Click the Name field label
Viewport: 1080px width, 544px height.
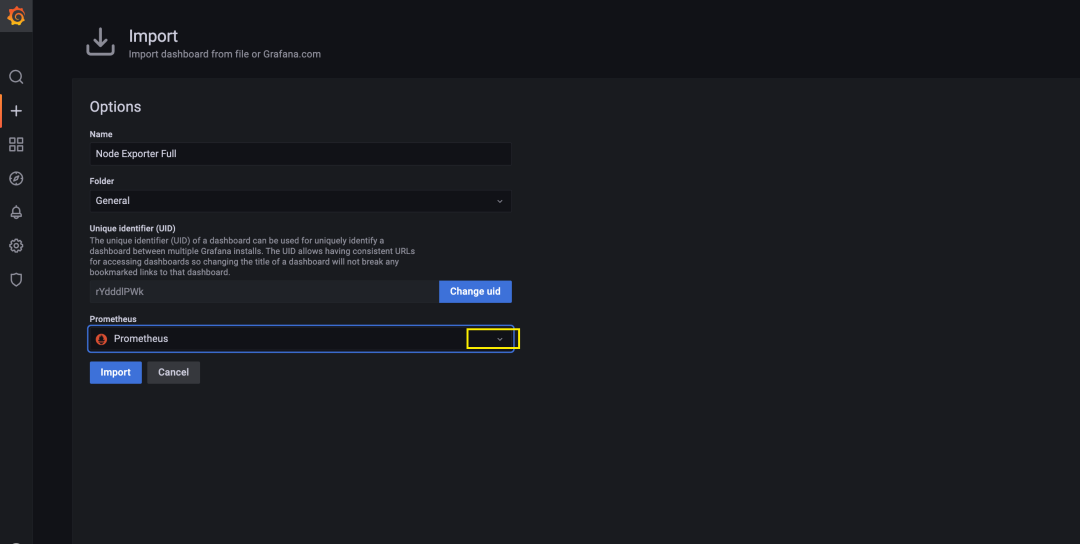pyautogui.click(x=101, y=134)
